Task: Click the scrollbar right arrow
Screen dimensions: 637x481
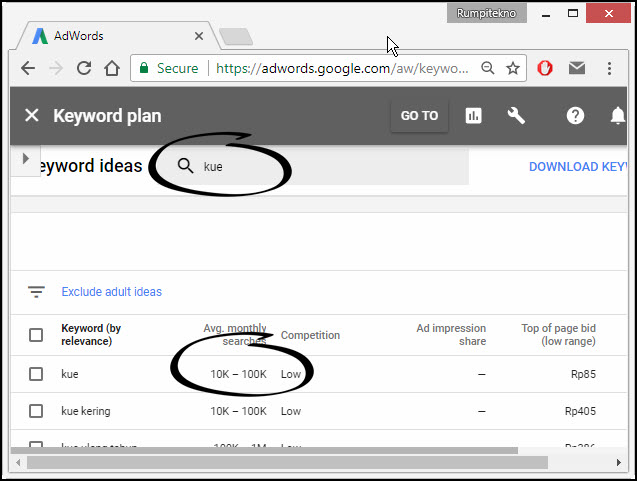Action: coord(618,462)
